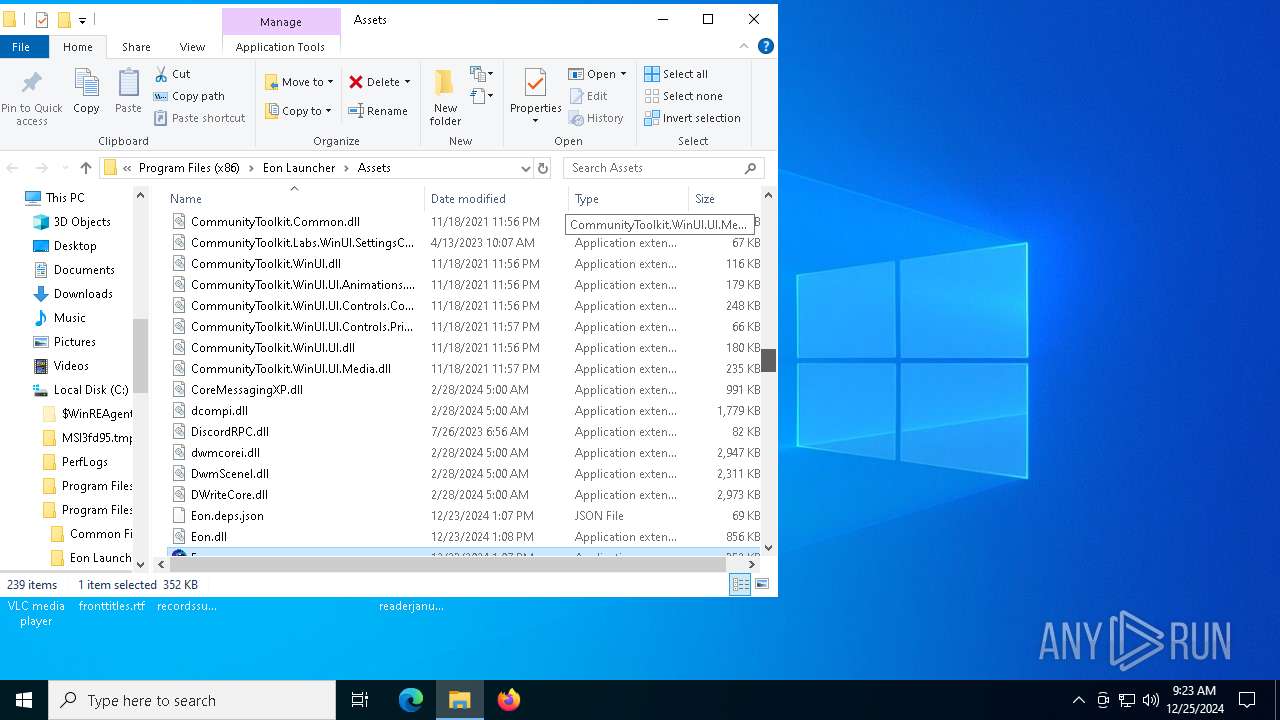Click Select none in ribbon
This screenshot has width=1280, height=720.
(683, 96)
